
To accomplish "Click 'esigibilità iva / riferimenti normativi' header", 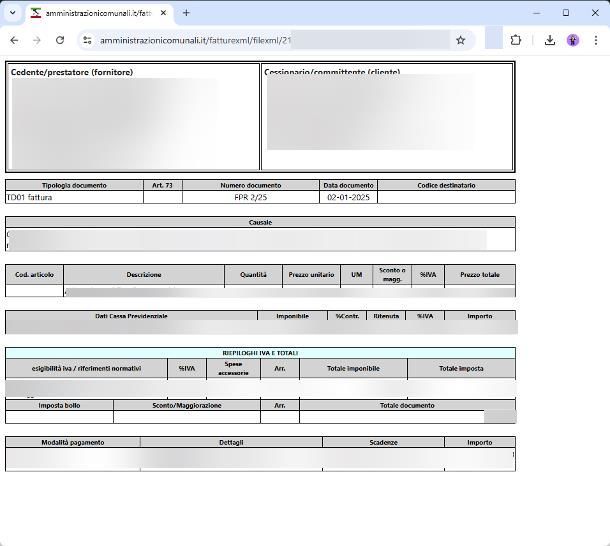I will point(86,369).
